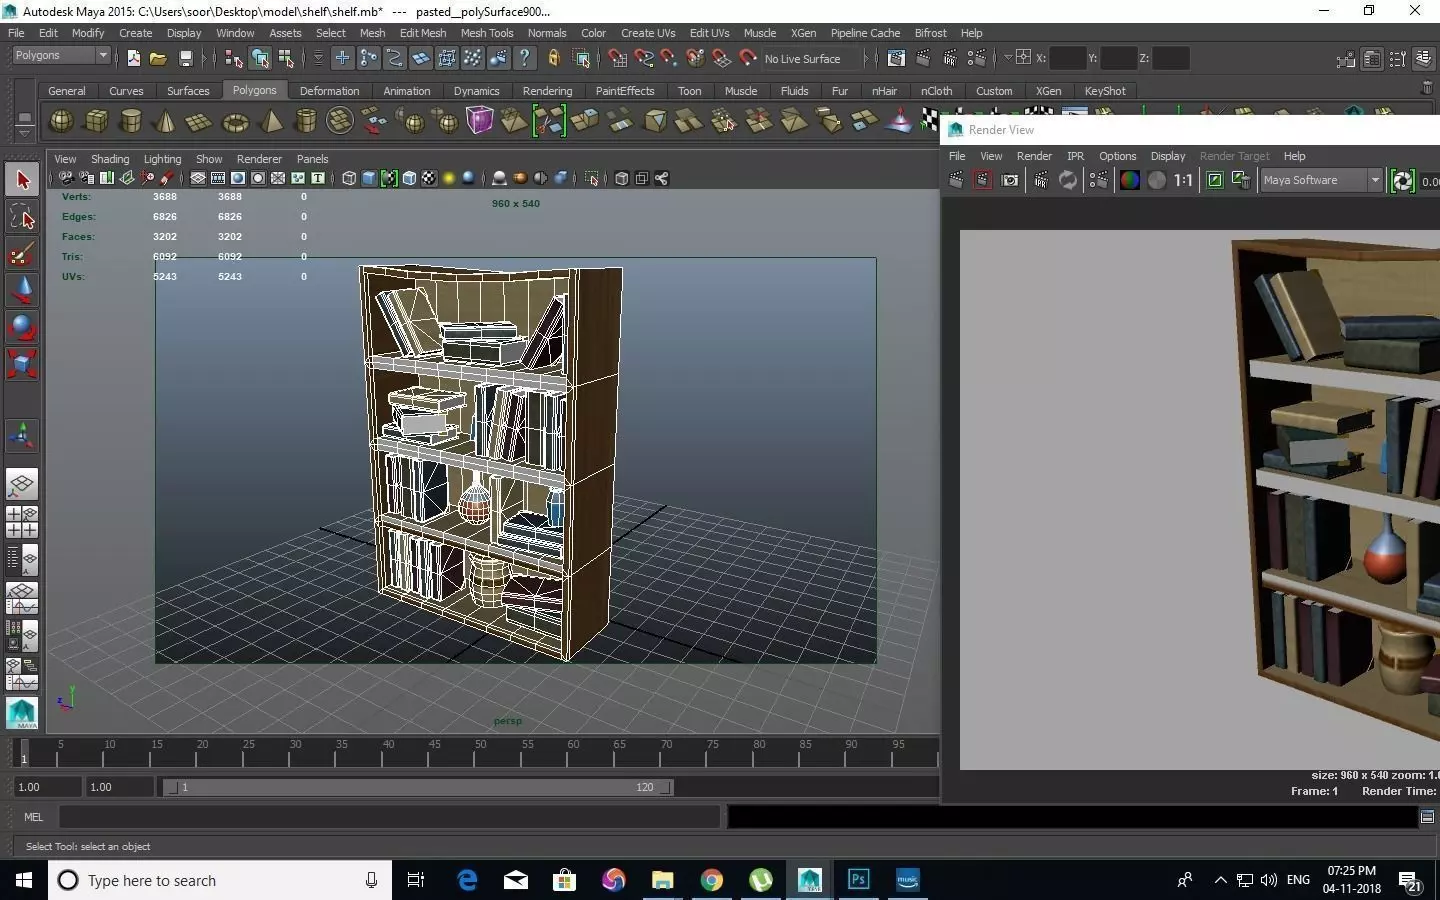Toggle Snap to points magnet
This screenshot has height=900, width=1440.
669,58
